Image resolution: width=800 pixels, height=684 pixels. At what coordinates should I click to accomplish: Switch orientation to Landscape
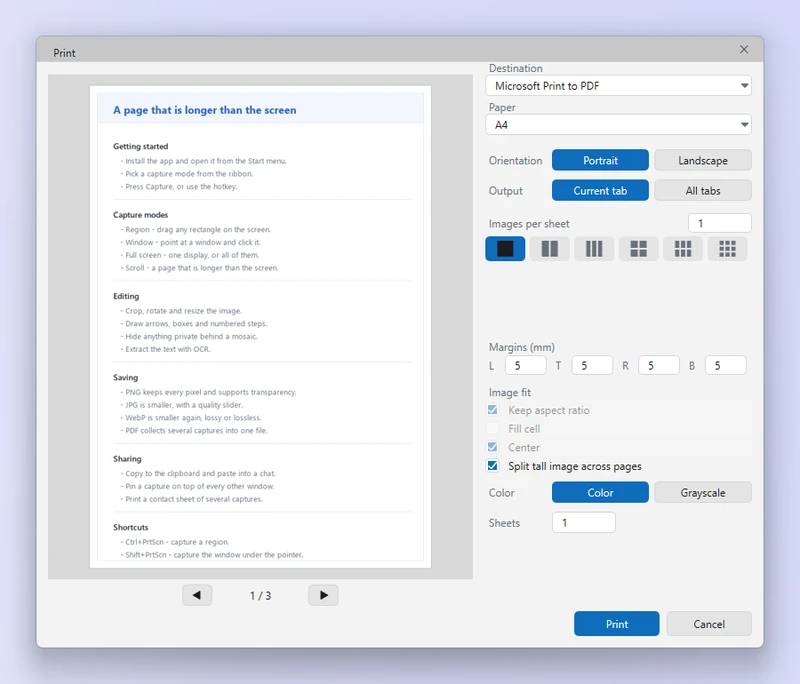703,160
